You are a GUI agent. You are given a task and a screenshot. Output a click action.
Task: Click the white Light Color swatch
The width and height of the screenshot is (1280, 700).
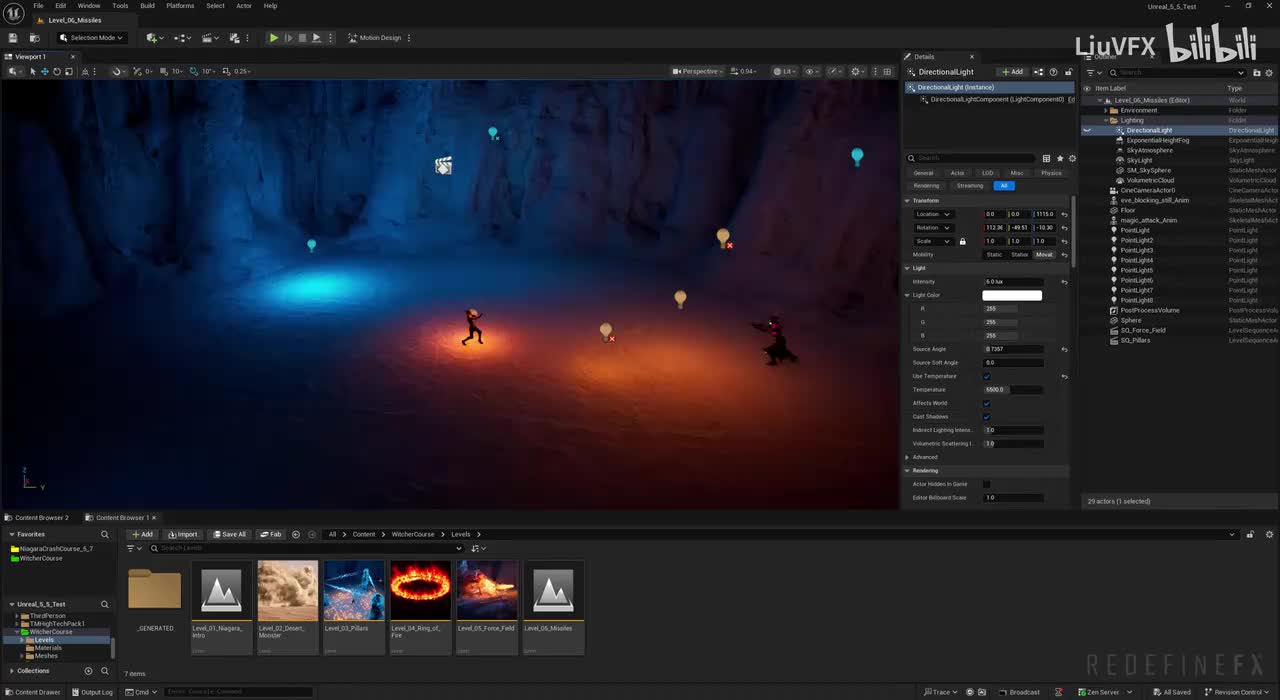tap(1012, 295)
